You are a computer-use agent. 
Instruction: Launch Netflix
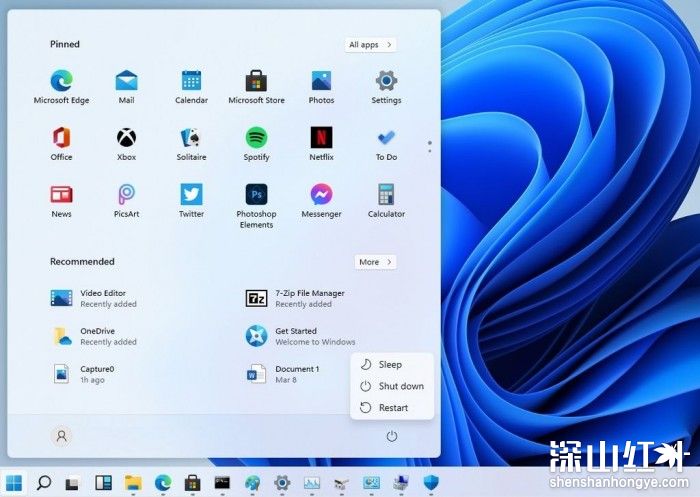point(321,144)
